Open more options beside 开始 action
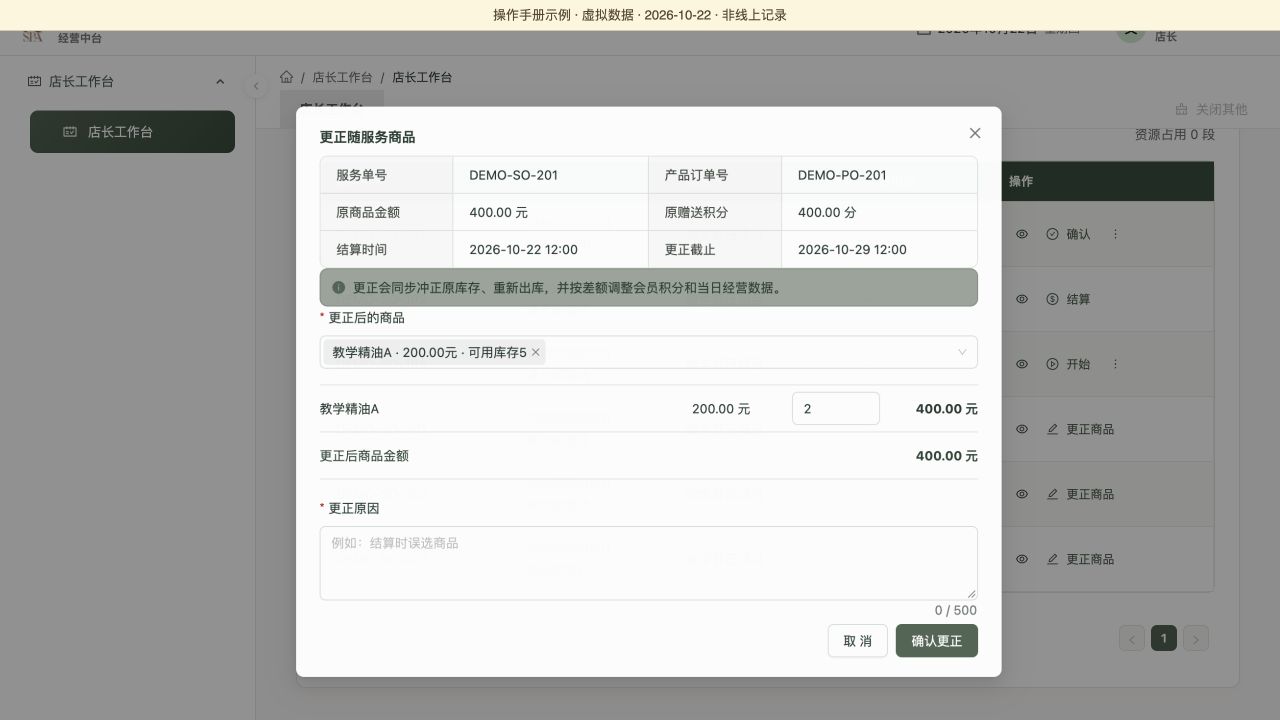The width and height of the screenshot is (1280, 720). pyautogui.click(x=1116, y=364)
